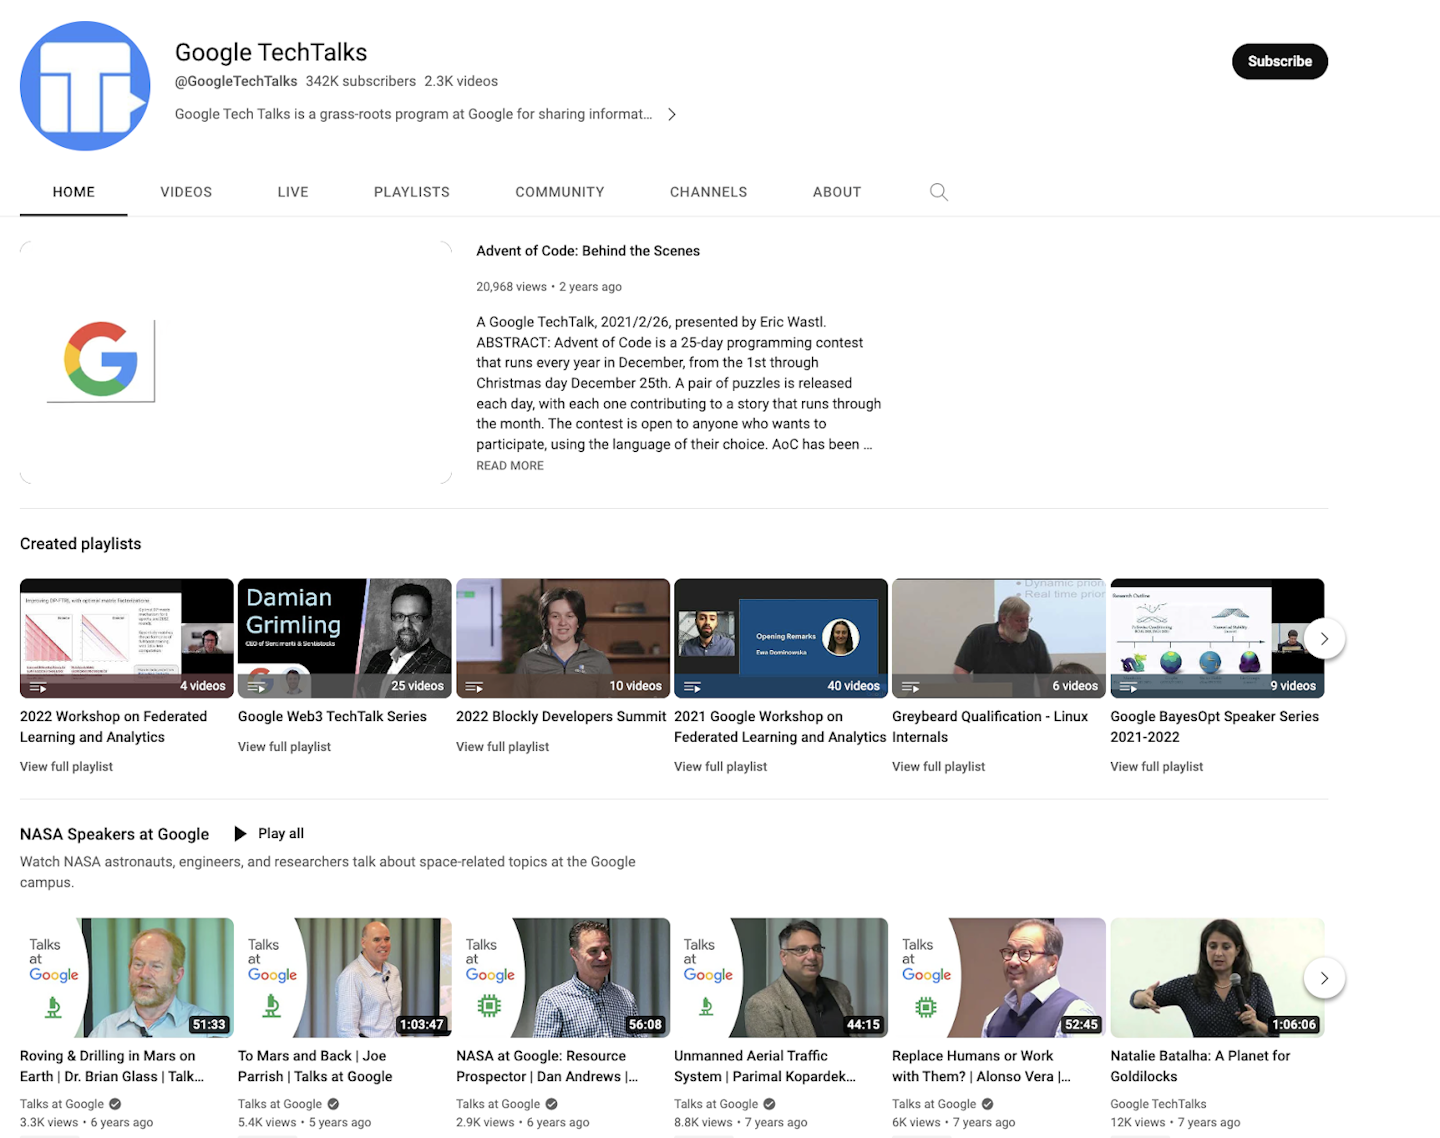This screenshot has width=1440, height=1138.
Task: Play the 56:08 Resource Prospector video thumbnail
Action: point(563,978)
